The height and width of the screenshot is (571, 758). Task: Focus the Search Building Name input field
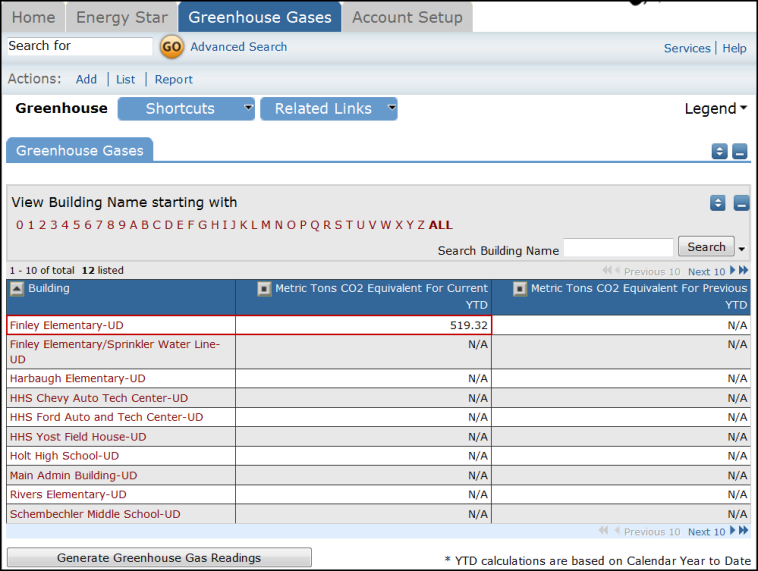[x=618, y=248]
